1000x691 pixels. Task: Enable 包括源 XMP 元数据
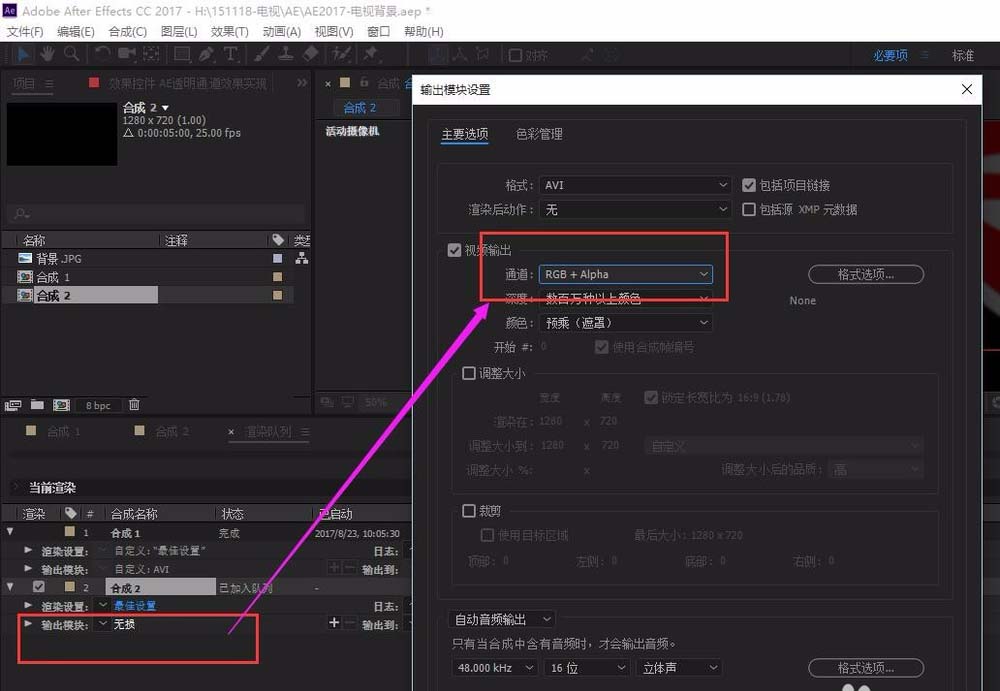(749, 209)
